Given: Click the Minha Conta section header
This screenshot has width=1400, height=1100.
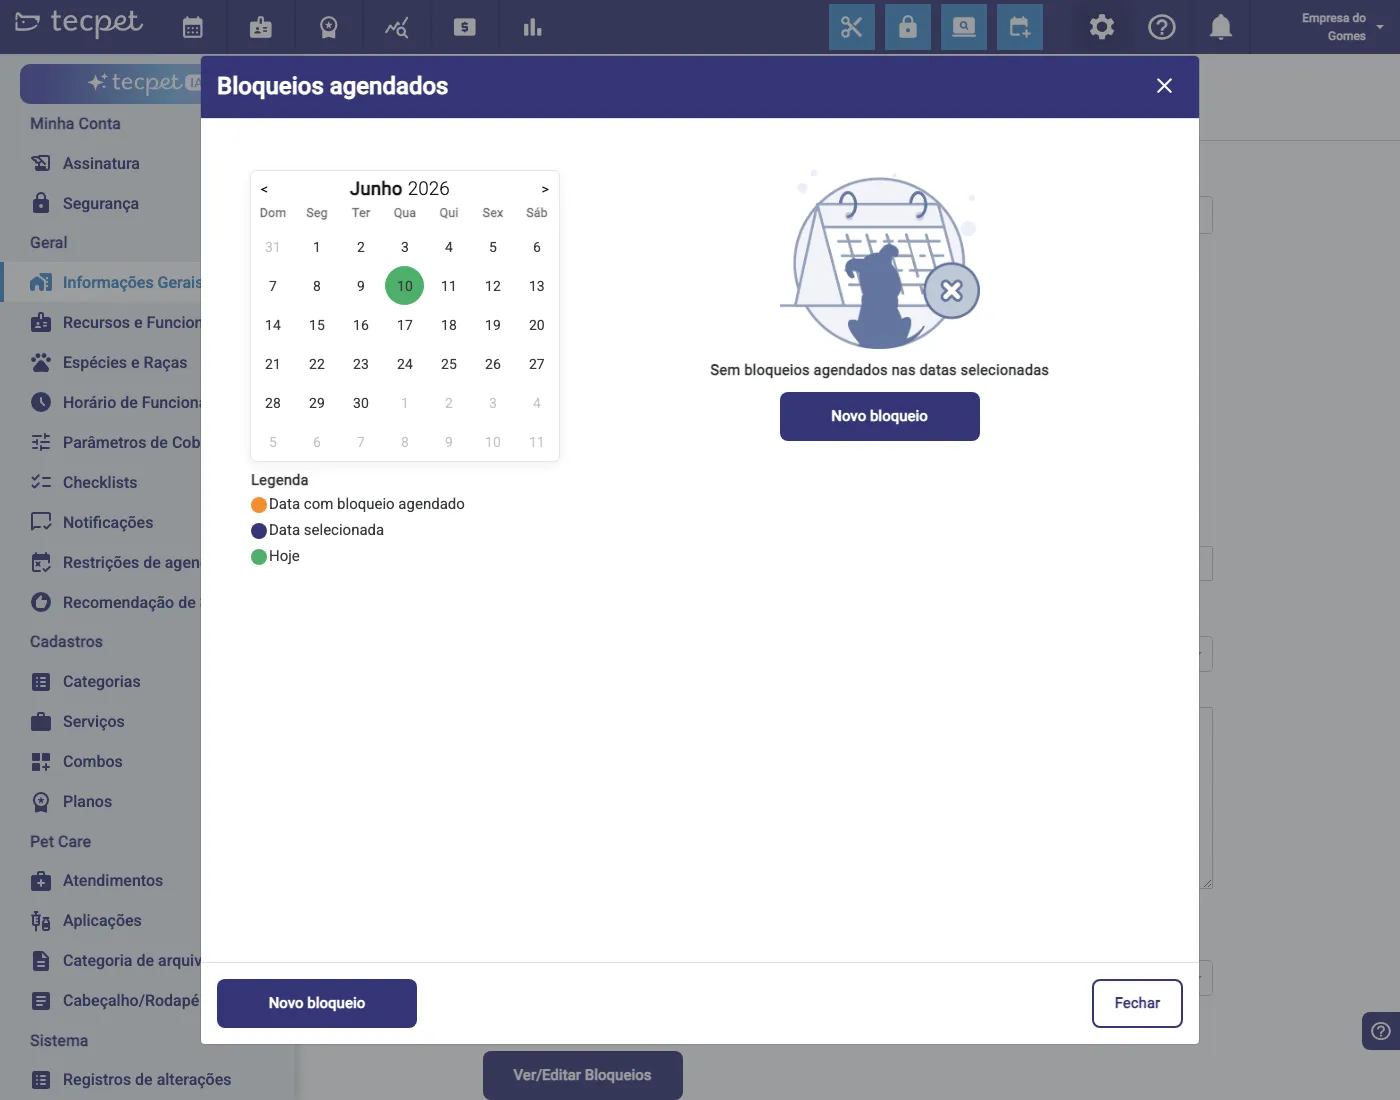Looking at the screenshot, I should [x=75, y=124].
